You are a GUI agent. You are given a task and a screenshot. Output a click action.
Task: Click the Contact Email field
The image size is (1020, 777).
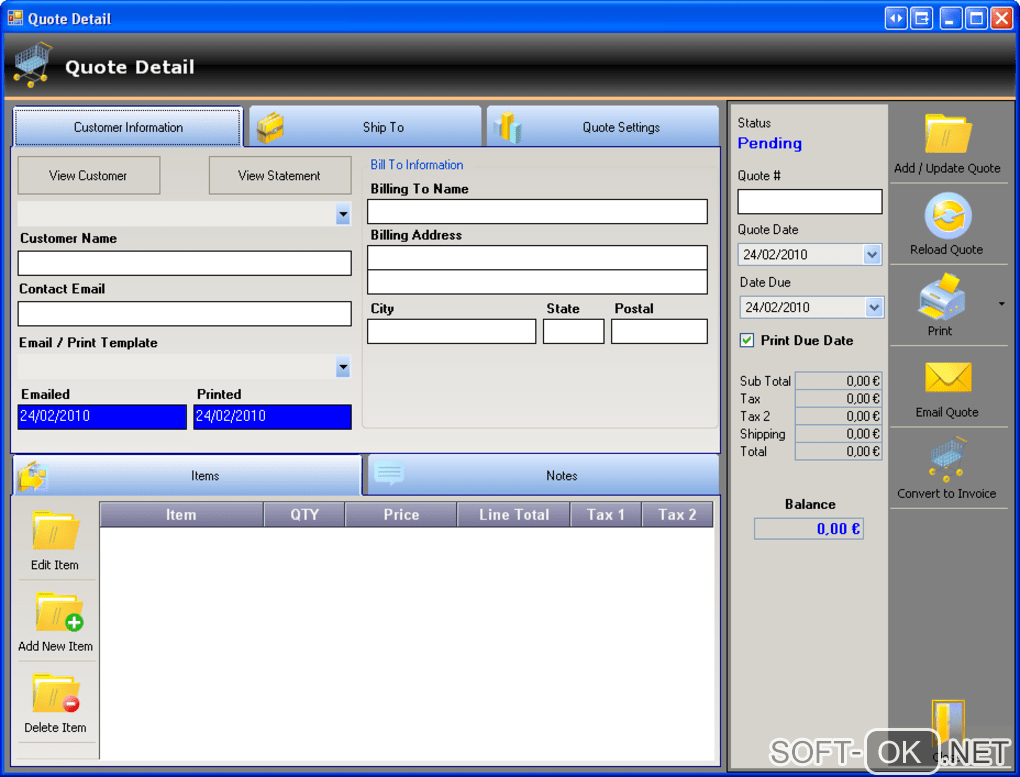(x=185, y=314)
